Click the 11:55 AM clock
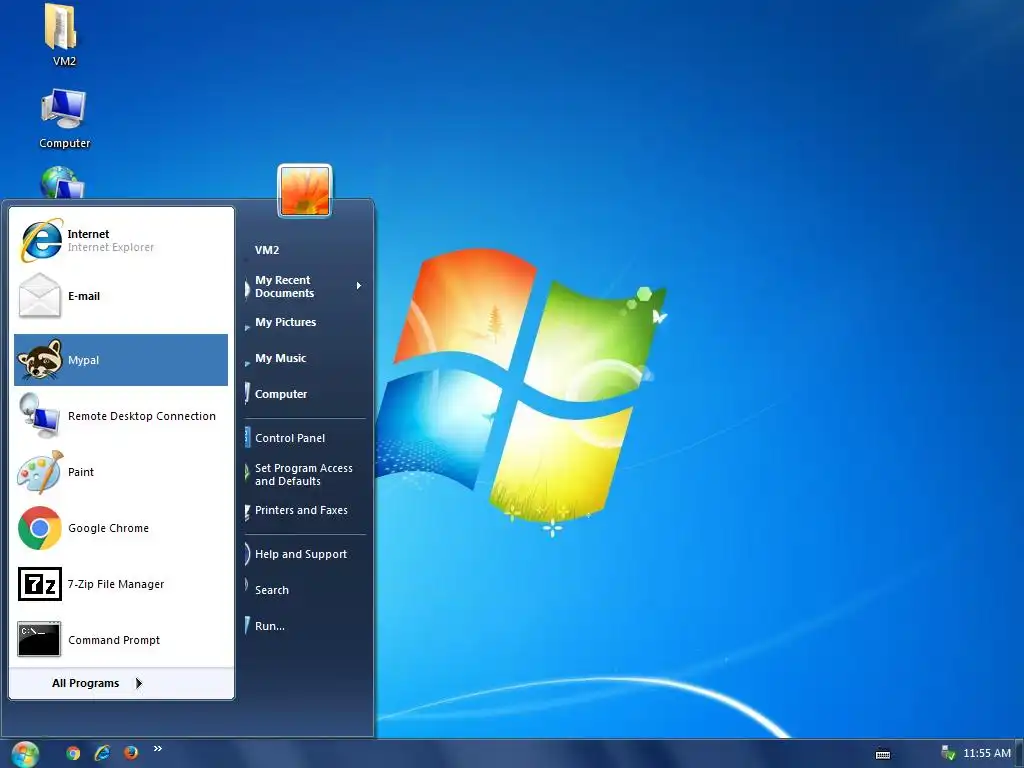The width and height of the screenshot is (1024, 768). (987, 754)
